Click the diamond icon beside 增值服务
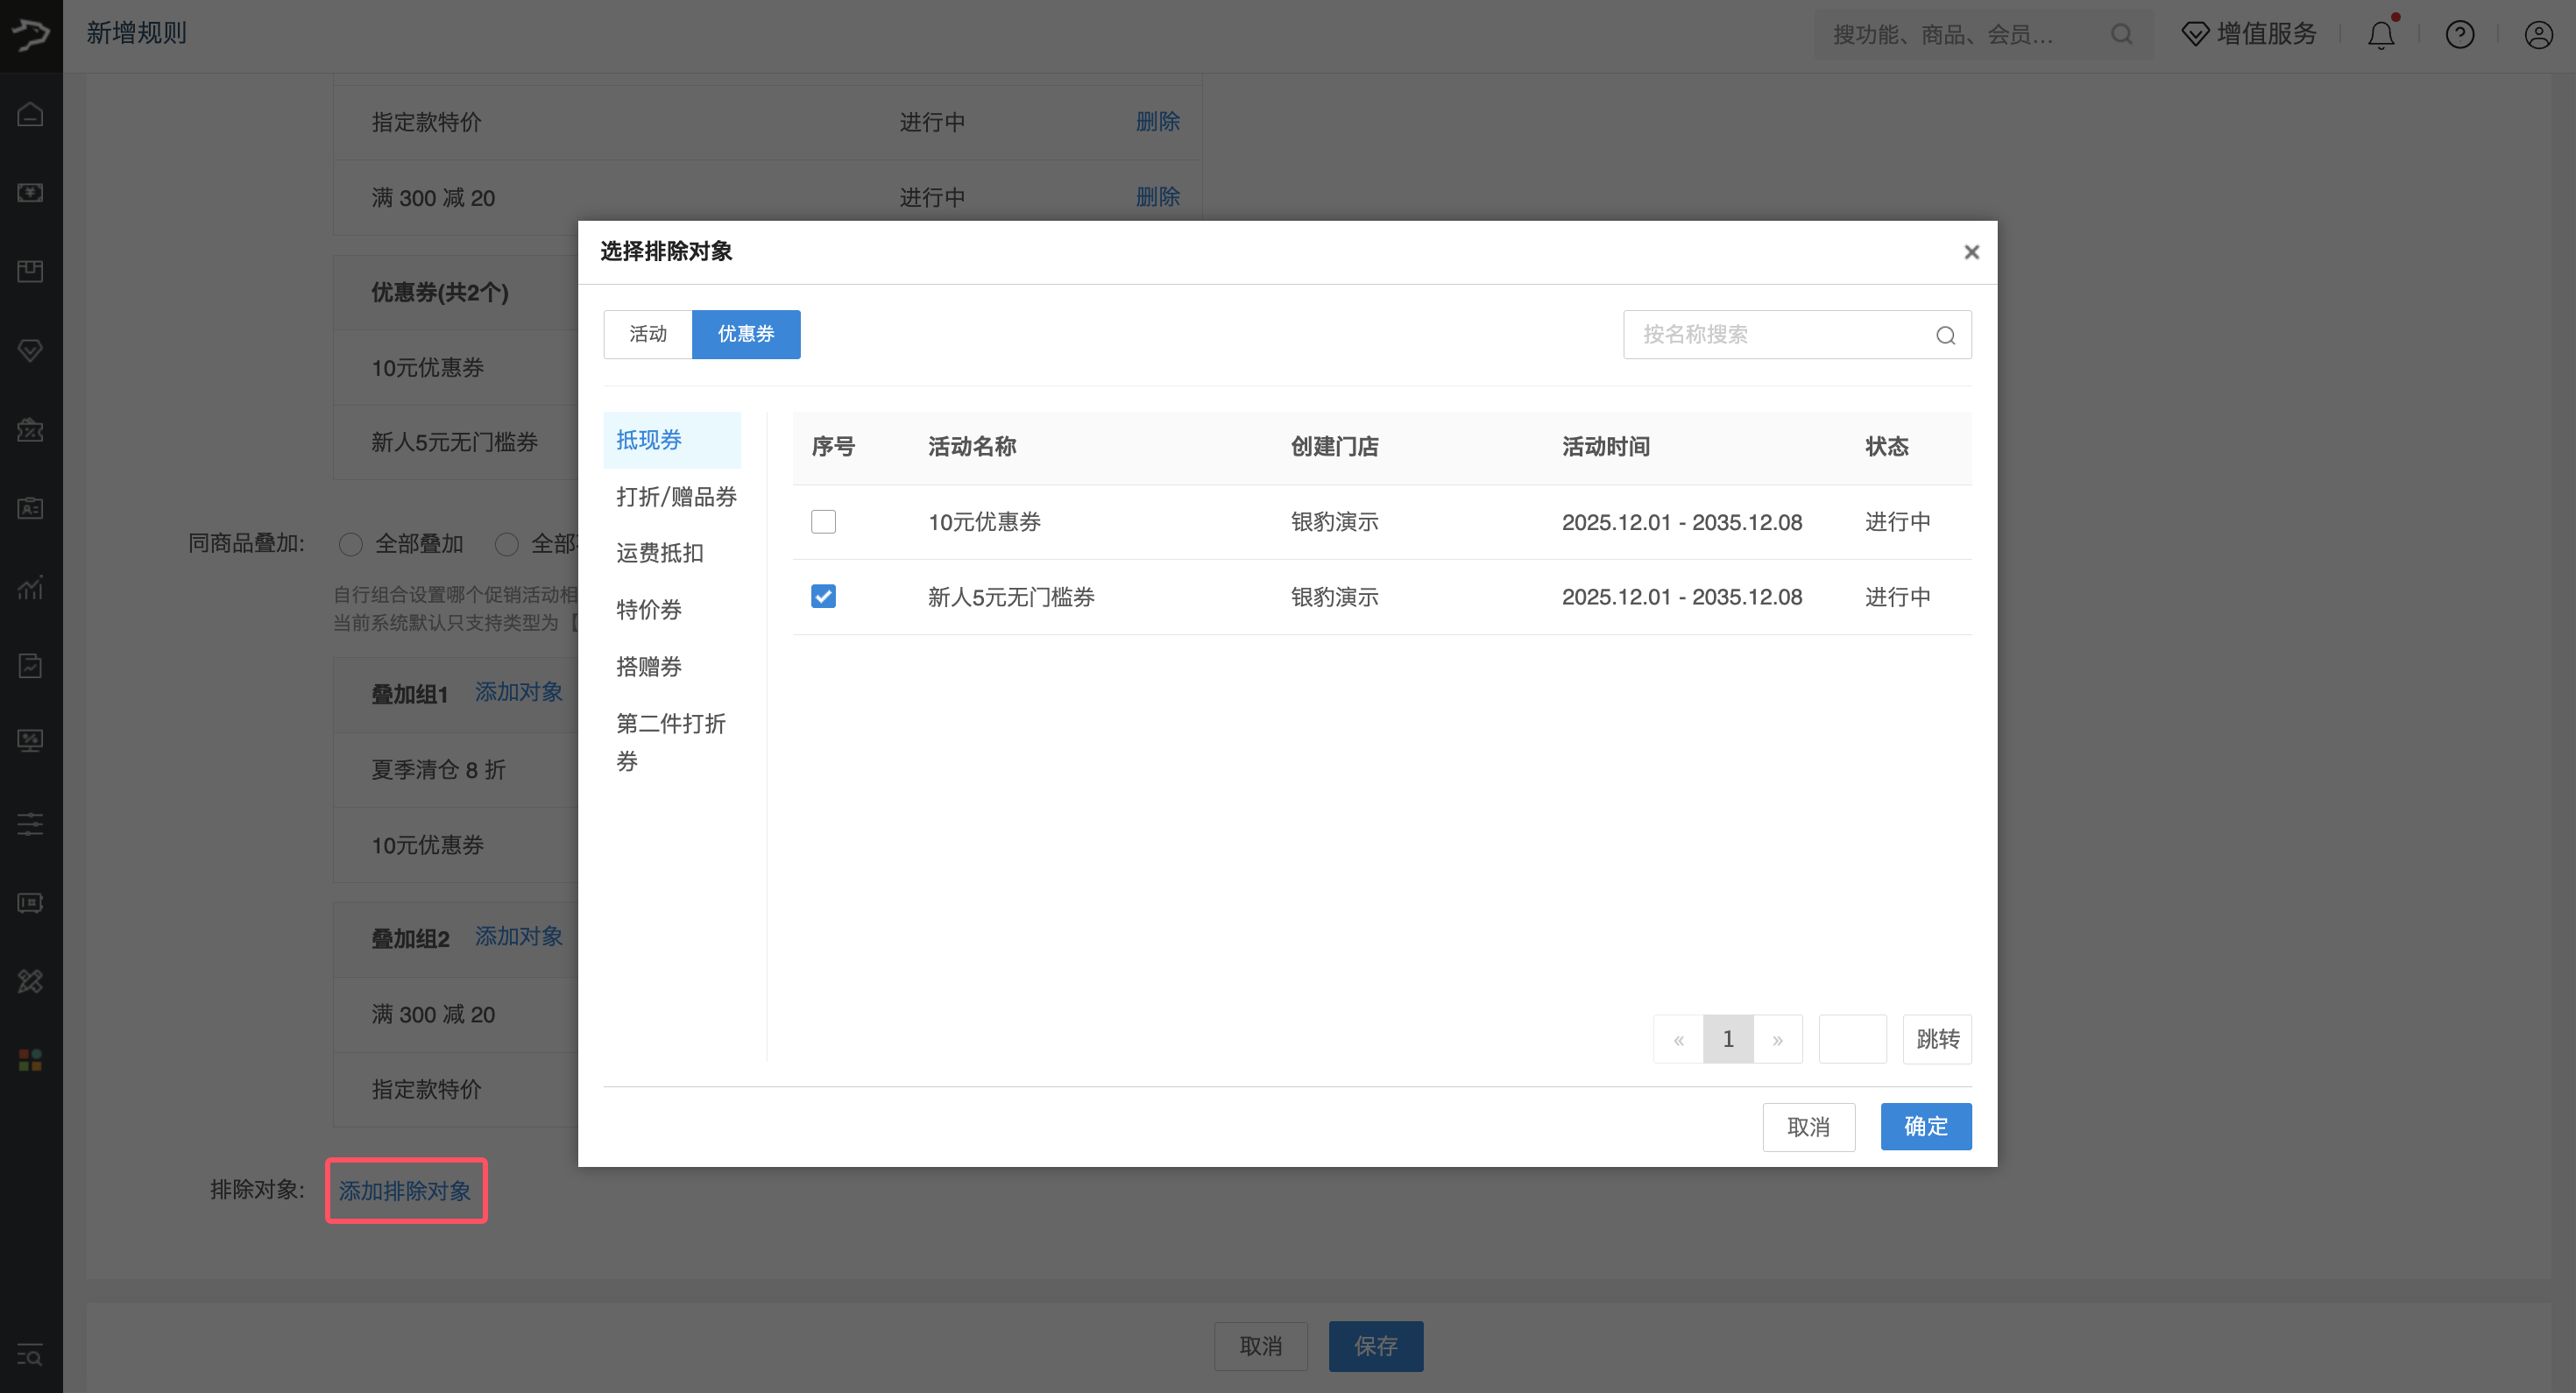2576x1393 pixels. point(2195,35)
